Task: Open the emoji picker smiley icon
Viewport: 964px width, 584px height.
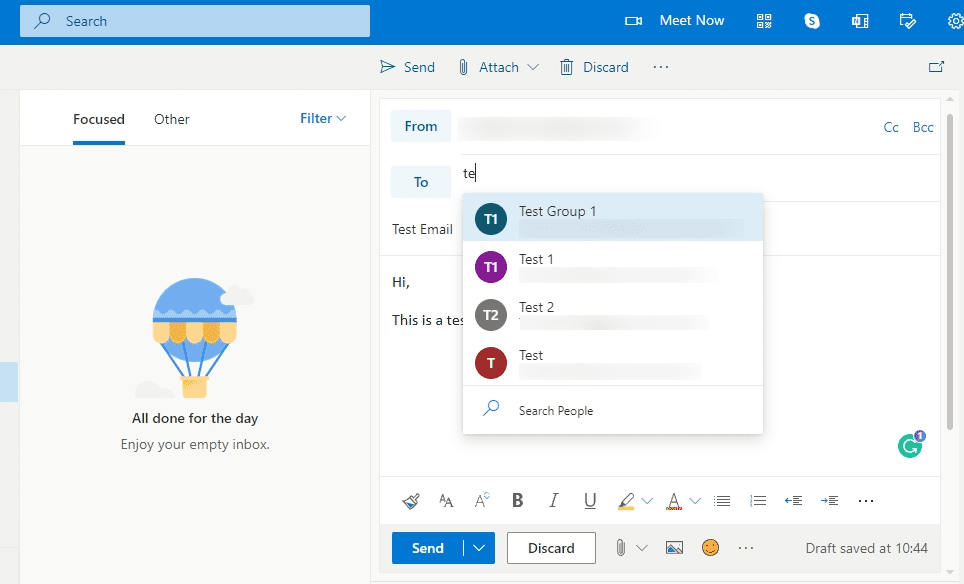Action: (x=710, y=548)
